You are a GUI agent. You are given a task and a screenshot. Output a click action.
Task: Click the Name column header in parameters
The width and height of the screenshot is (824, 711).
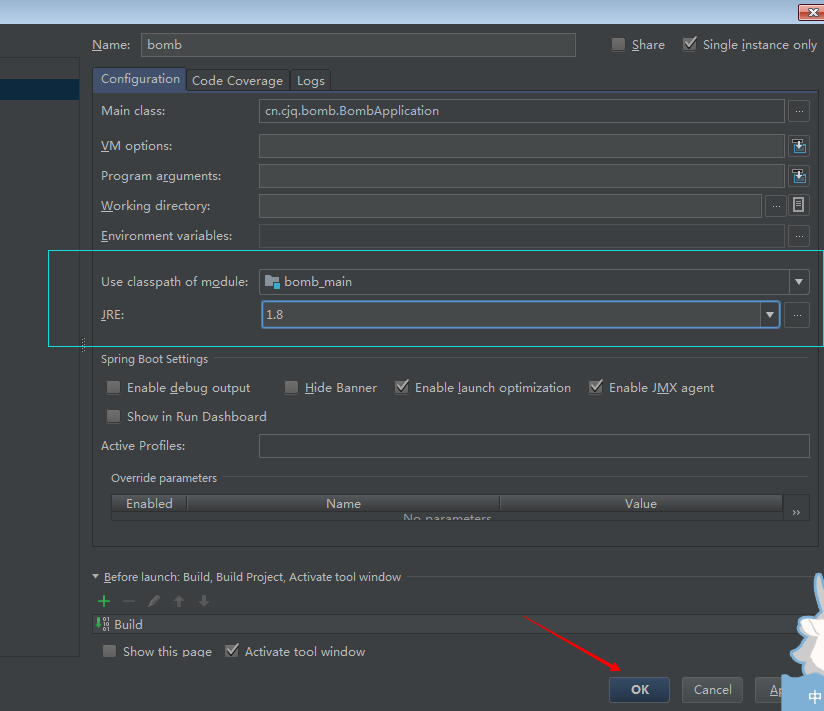coord(343,503)
